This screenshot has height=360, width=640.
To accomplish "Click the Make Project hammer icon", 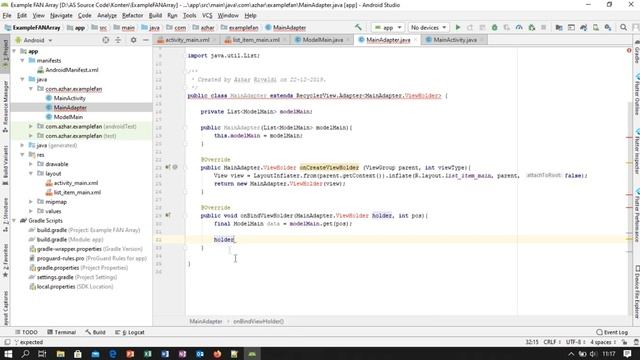I will pyautogui.click(x=358, y=27).
